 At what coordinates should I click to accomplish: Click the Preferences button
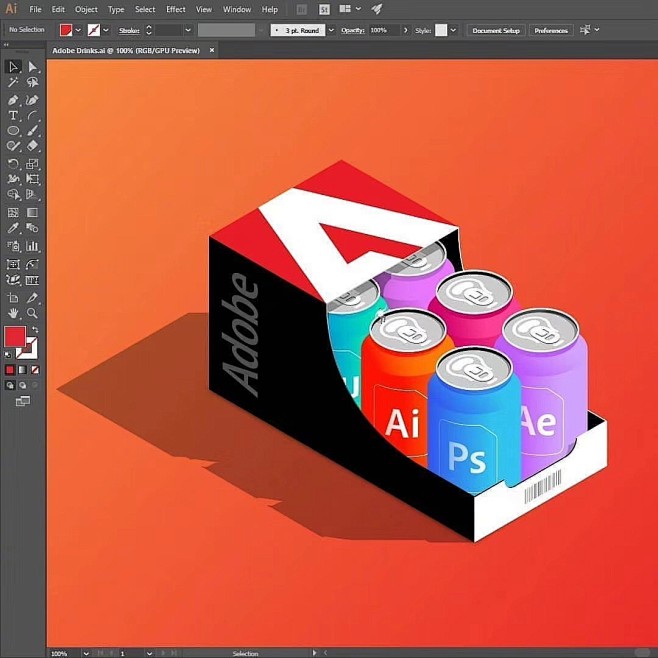551,30
